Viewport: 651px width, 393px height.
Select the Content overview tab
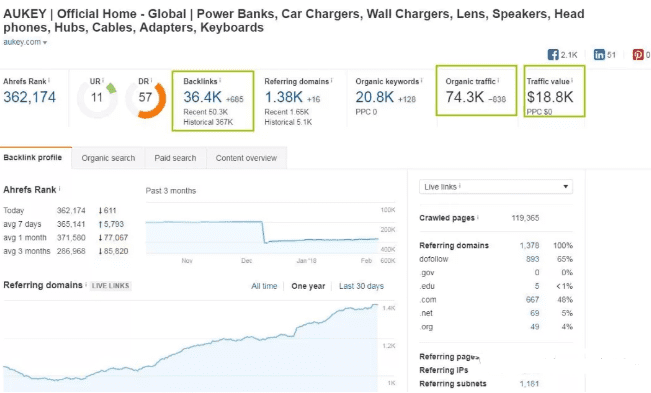point(246,158)
